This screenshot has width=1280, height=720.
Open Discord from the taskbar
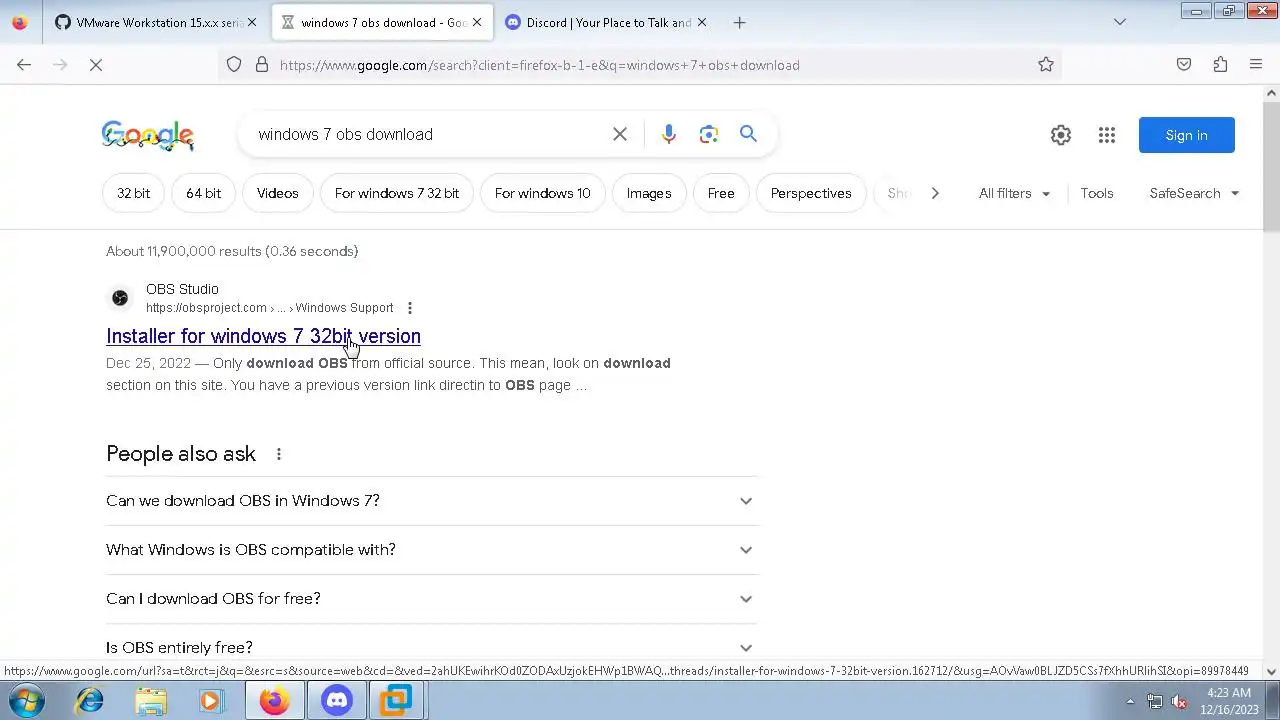(x=337, y=701)
